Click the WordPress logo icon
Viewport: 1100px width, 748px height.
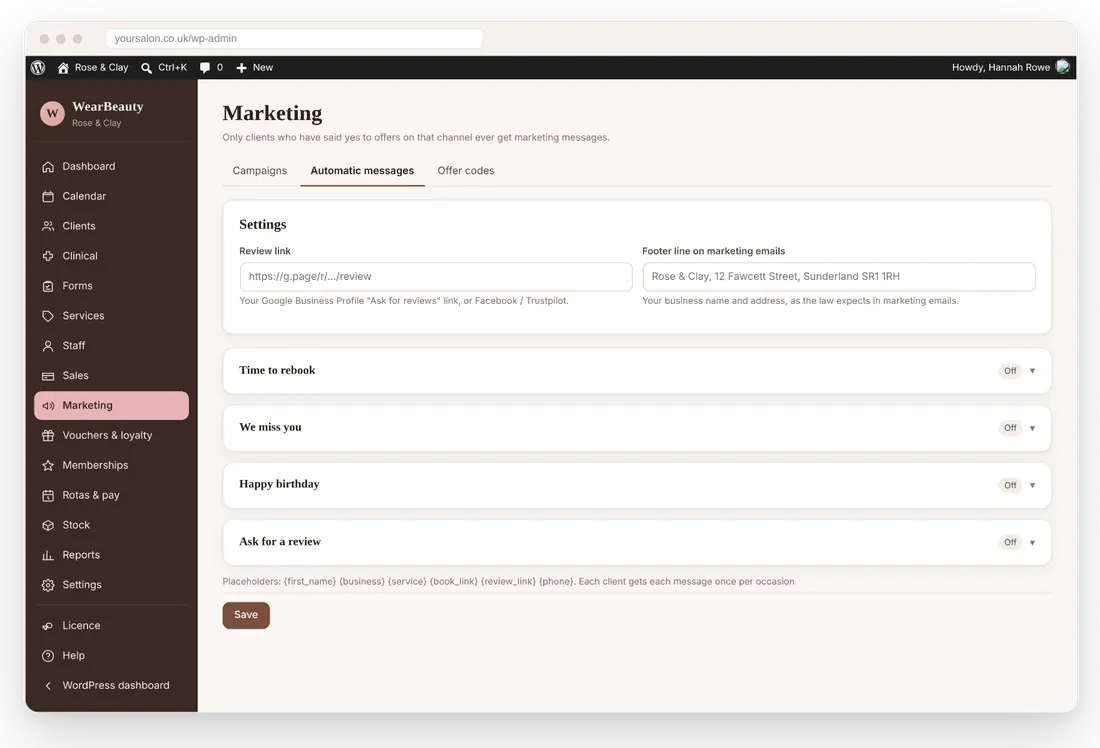click(x=38, y=67)
